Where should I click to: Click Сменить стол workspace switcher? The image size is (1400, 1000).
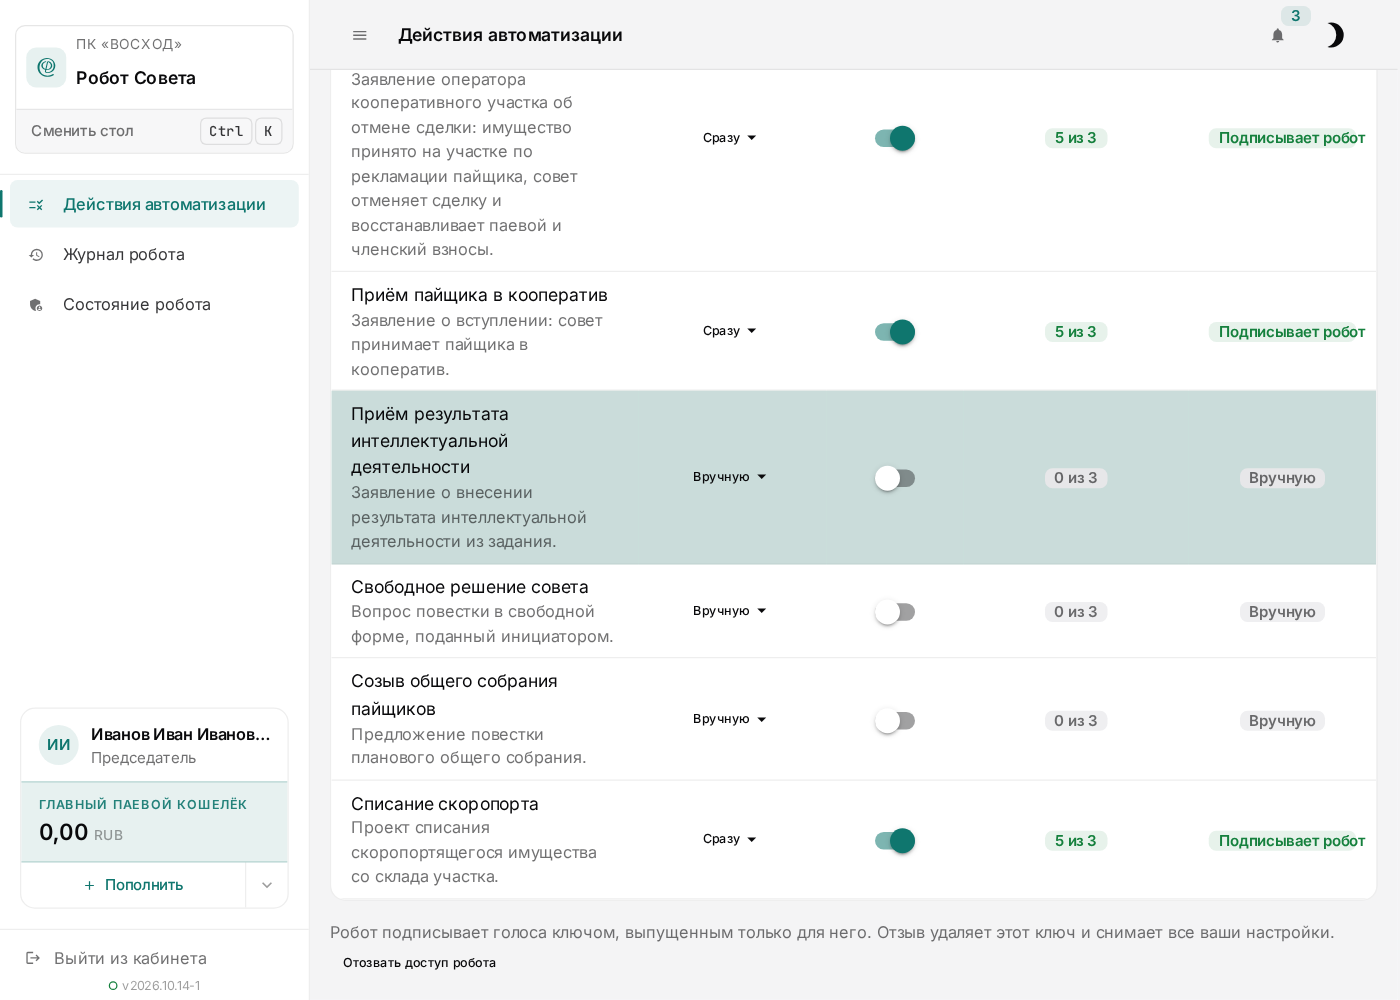pos(155,131)
